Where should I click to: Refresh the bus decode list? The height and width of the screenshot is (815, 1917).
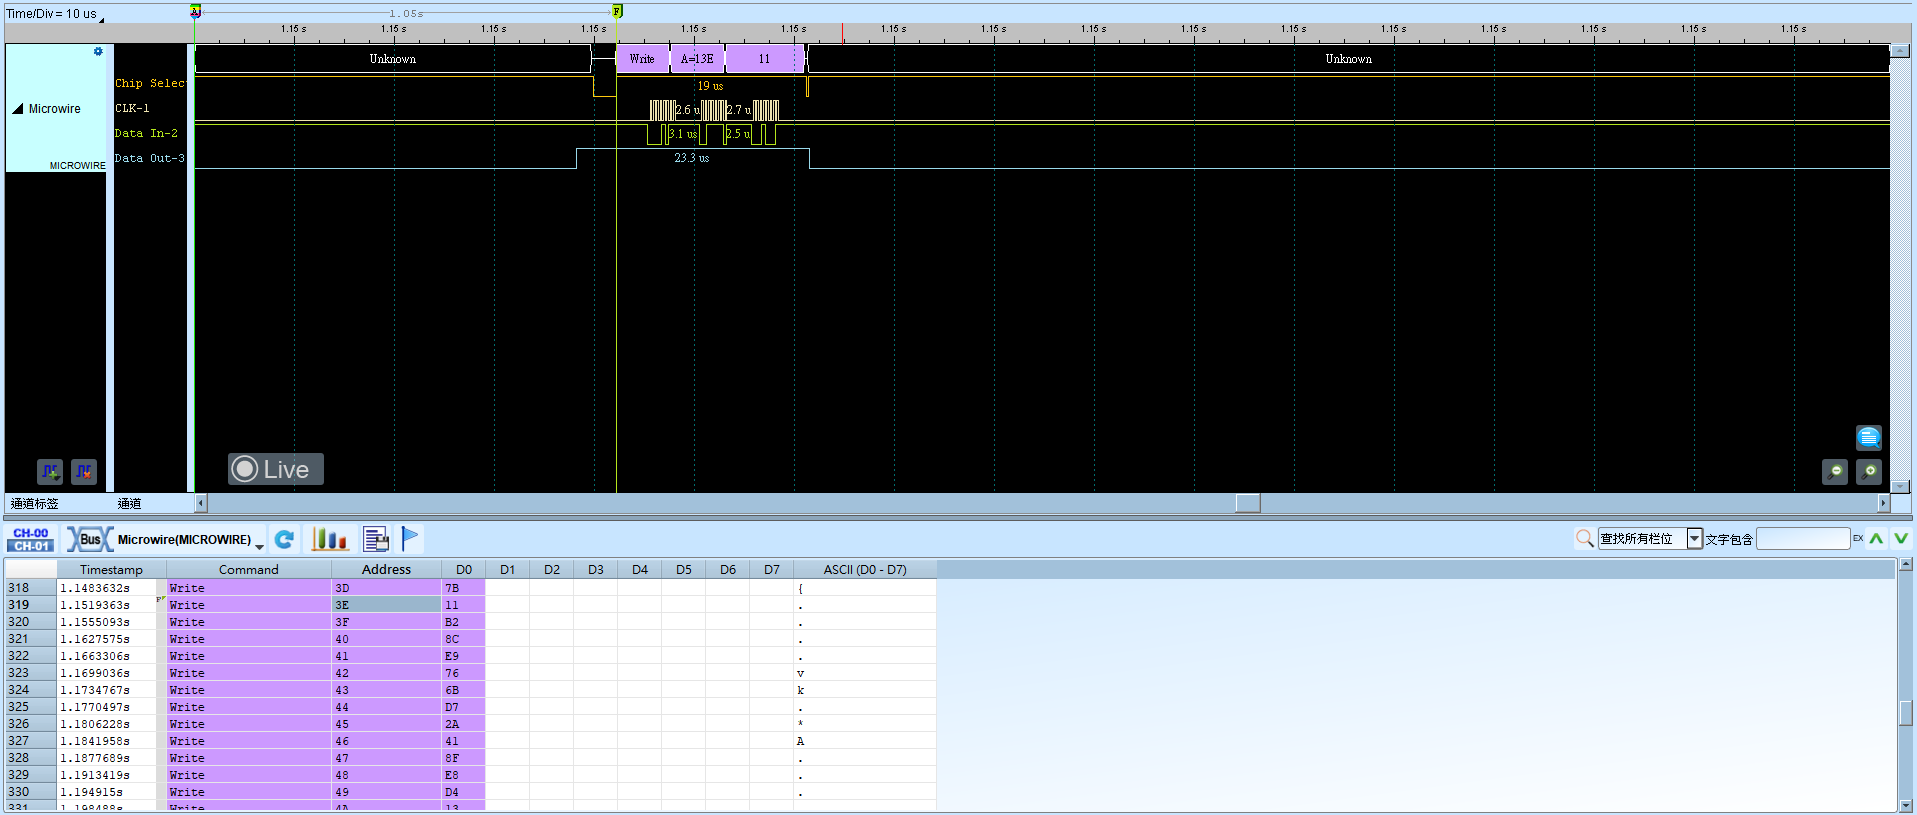tap(284, 540)
